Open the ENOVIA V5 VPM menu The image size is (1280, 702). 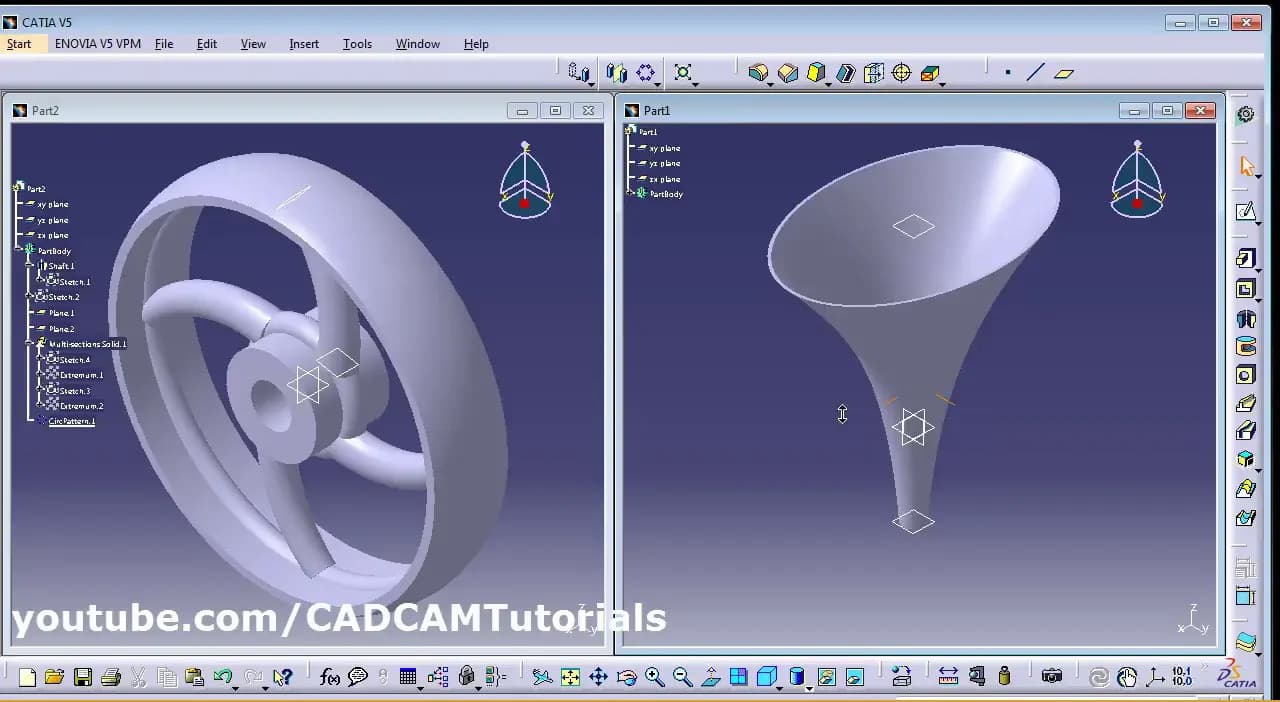pos(98,44)
